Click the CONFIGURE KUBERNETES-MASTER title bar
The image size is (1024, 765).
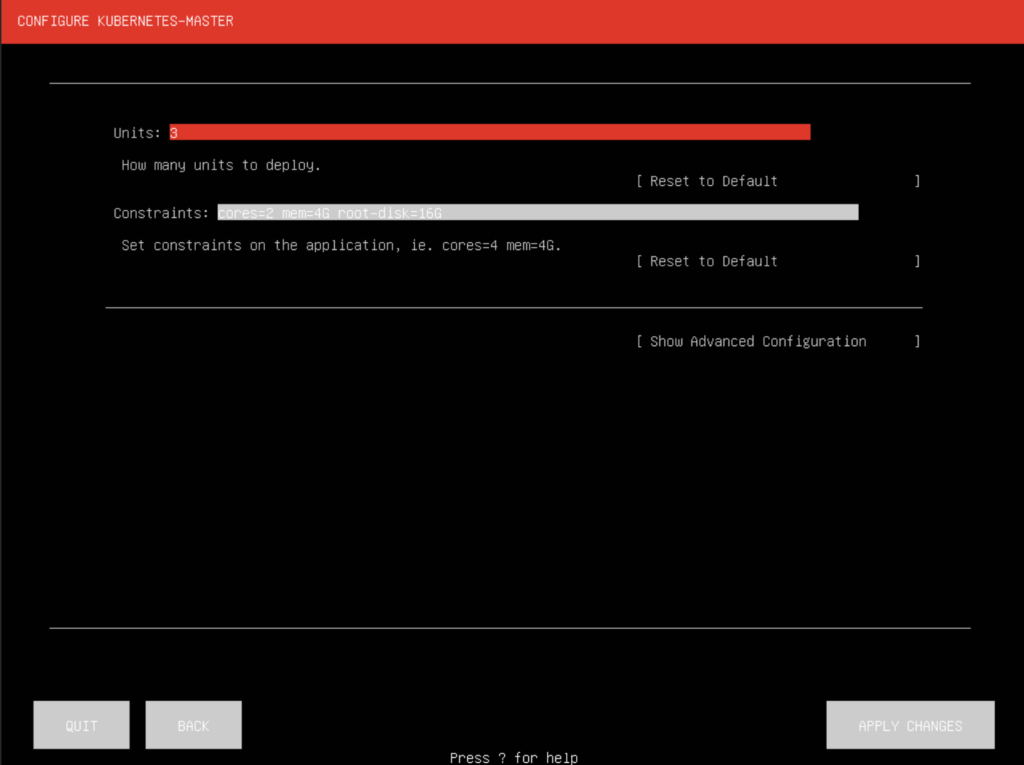125,20
